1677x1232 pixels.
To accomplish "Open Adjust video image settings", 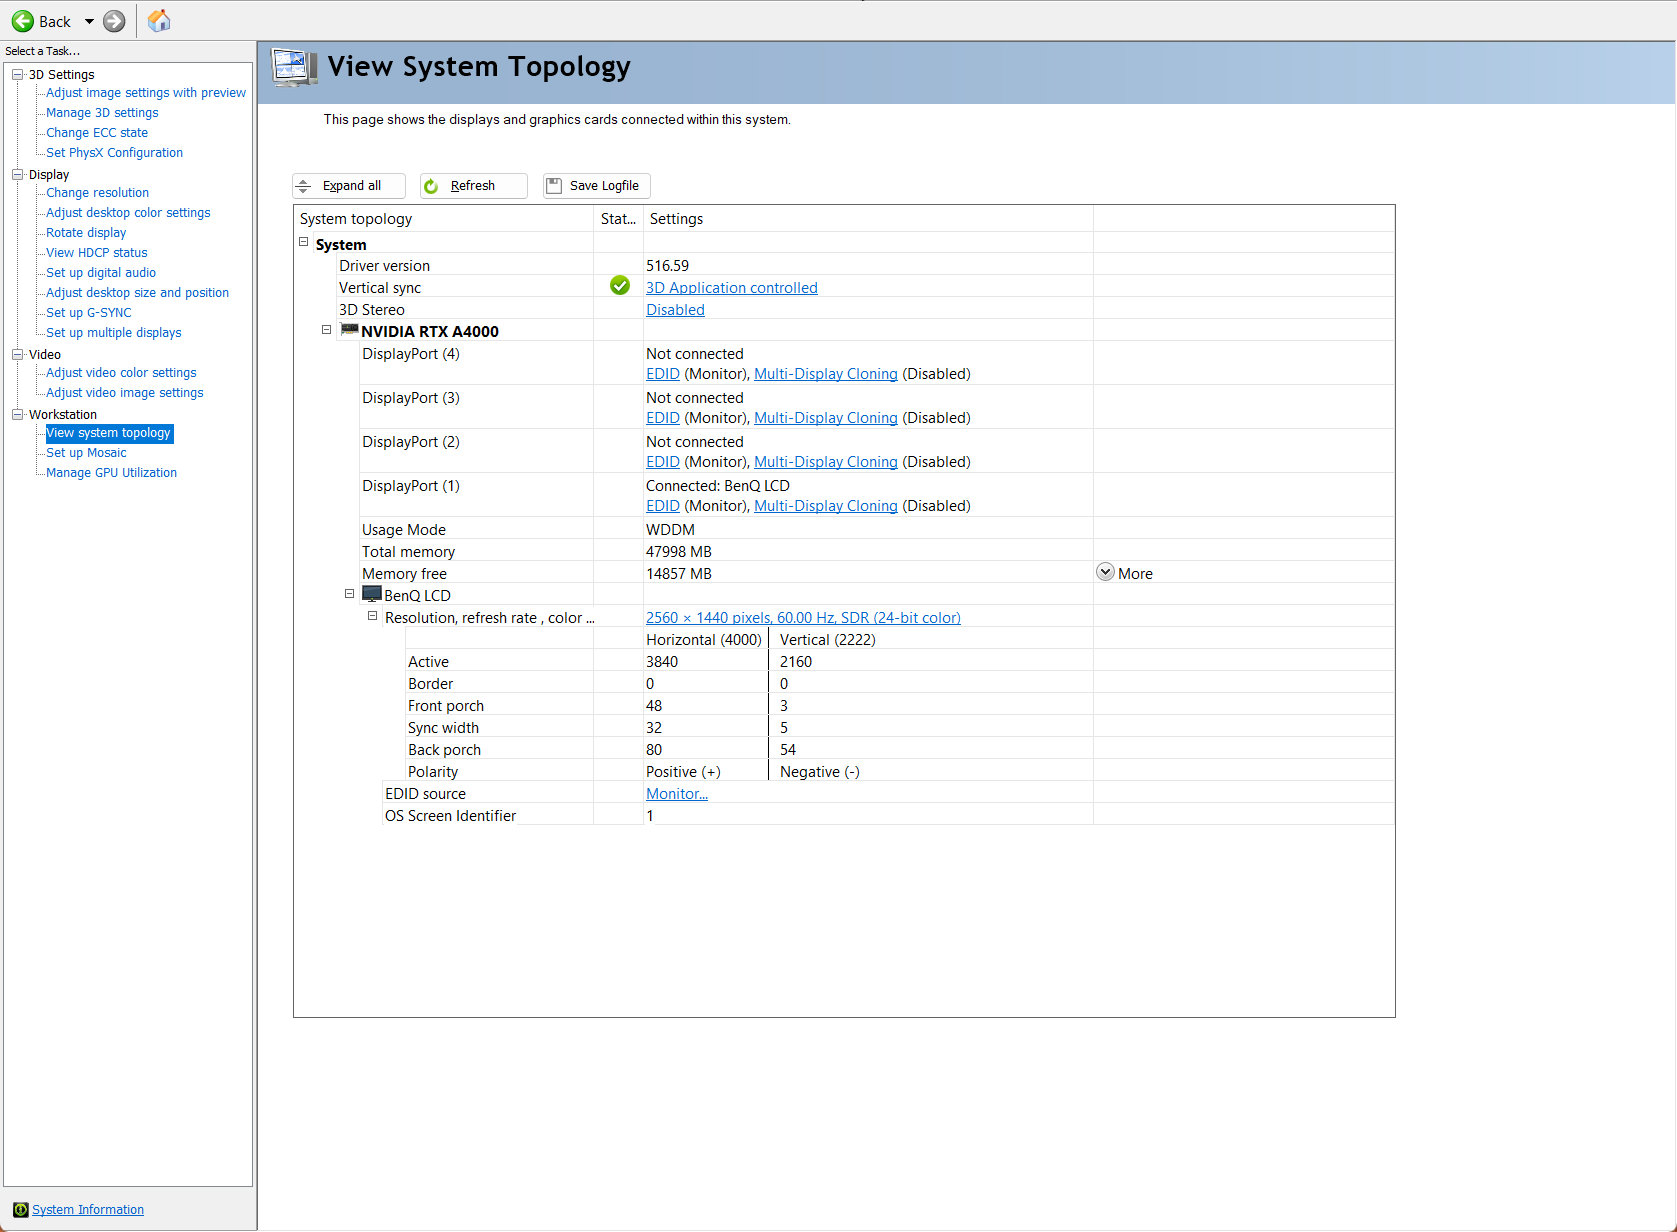I will (x=125, y=393).
